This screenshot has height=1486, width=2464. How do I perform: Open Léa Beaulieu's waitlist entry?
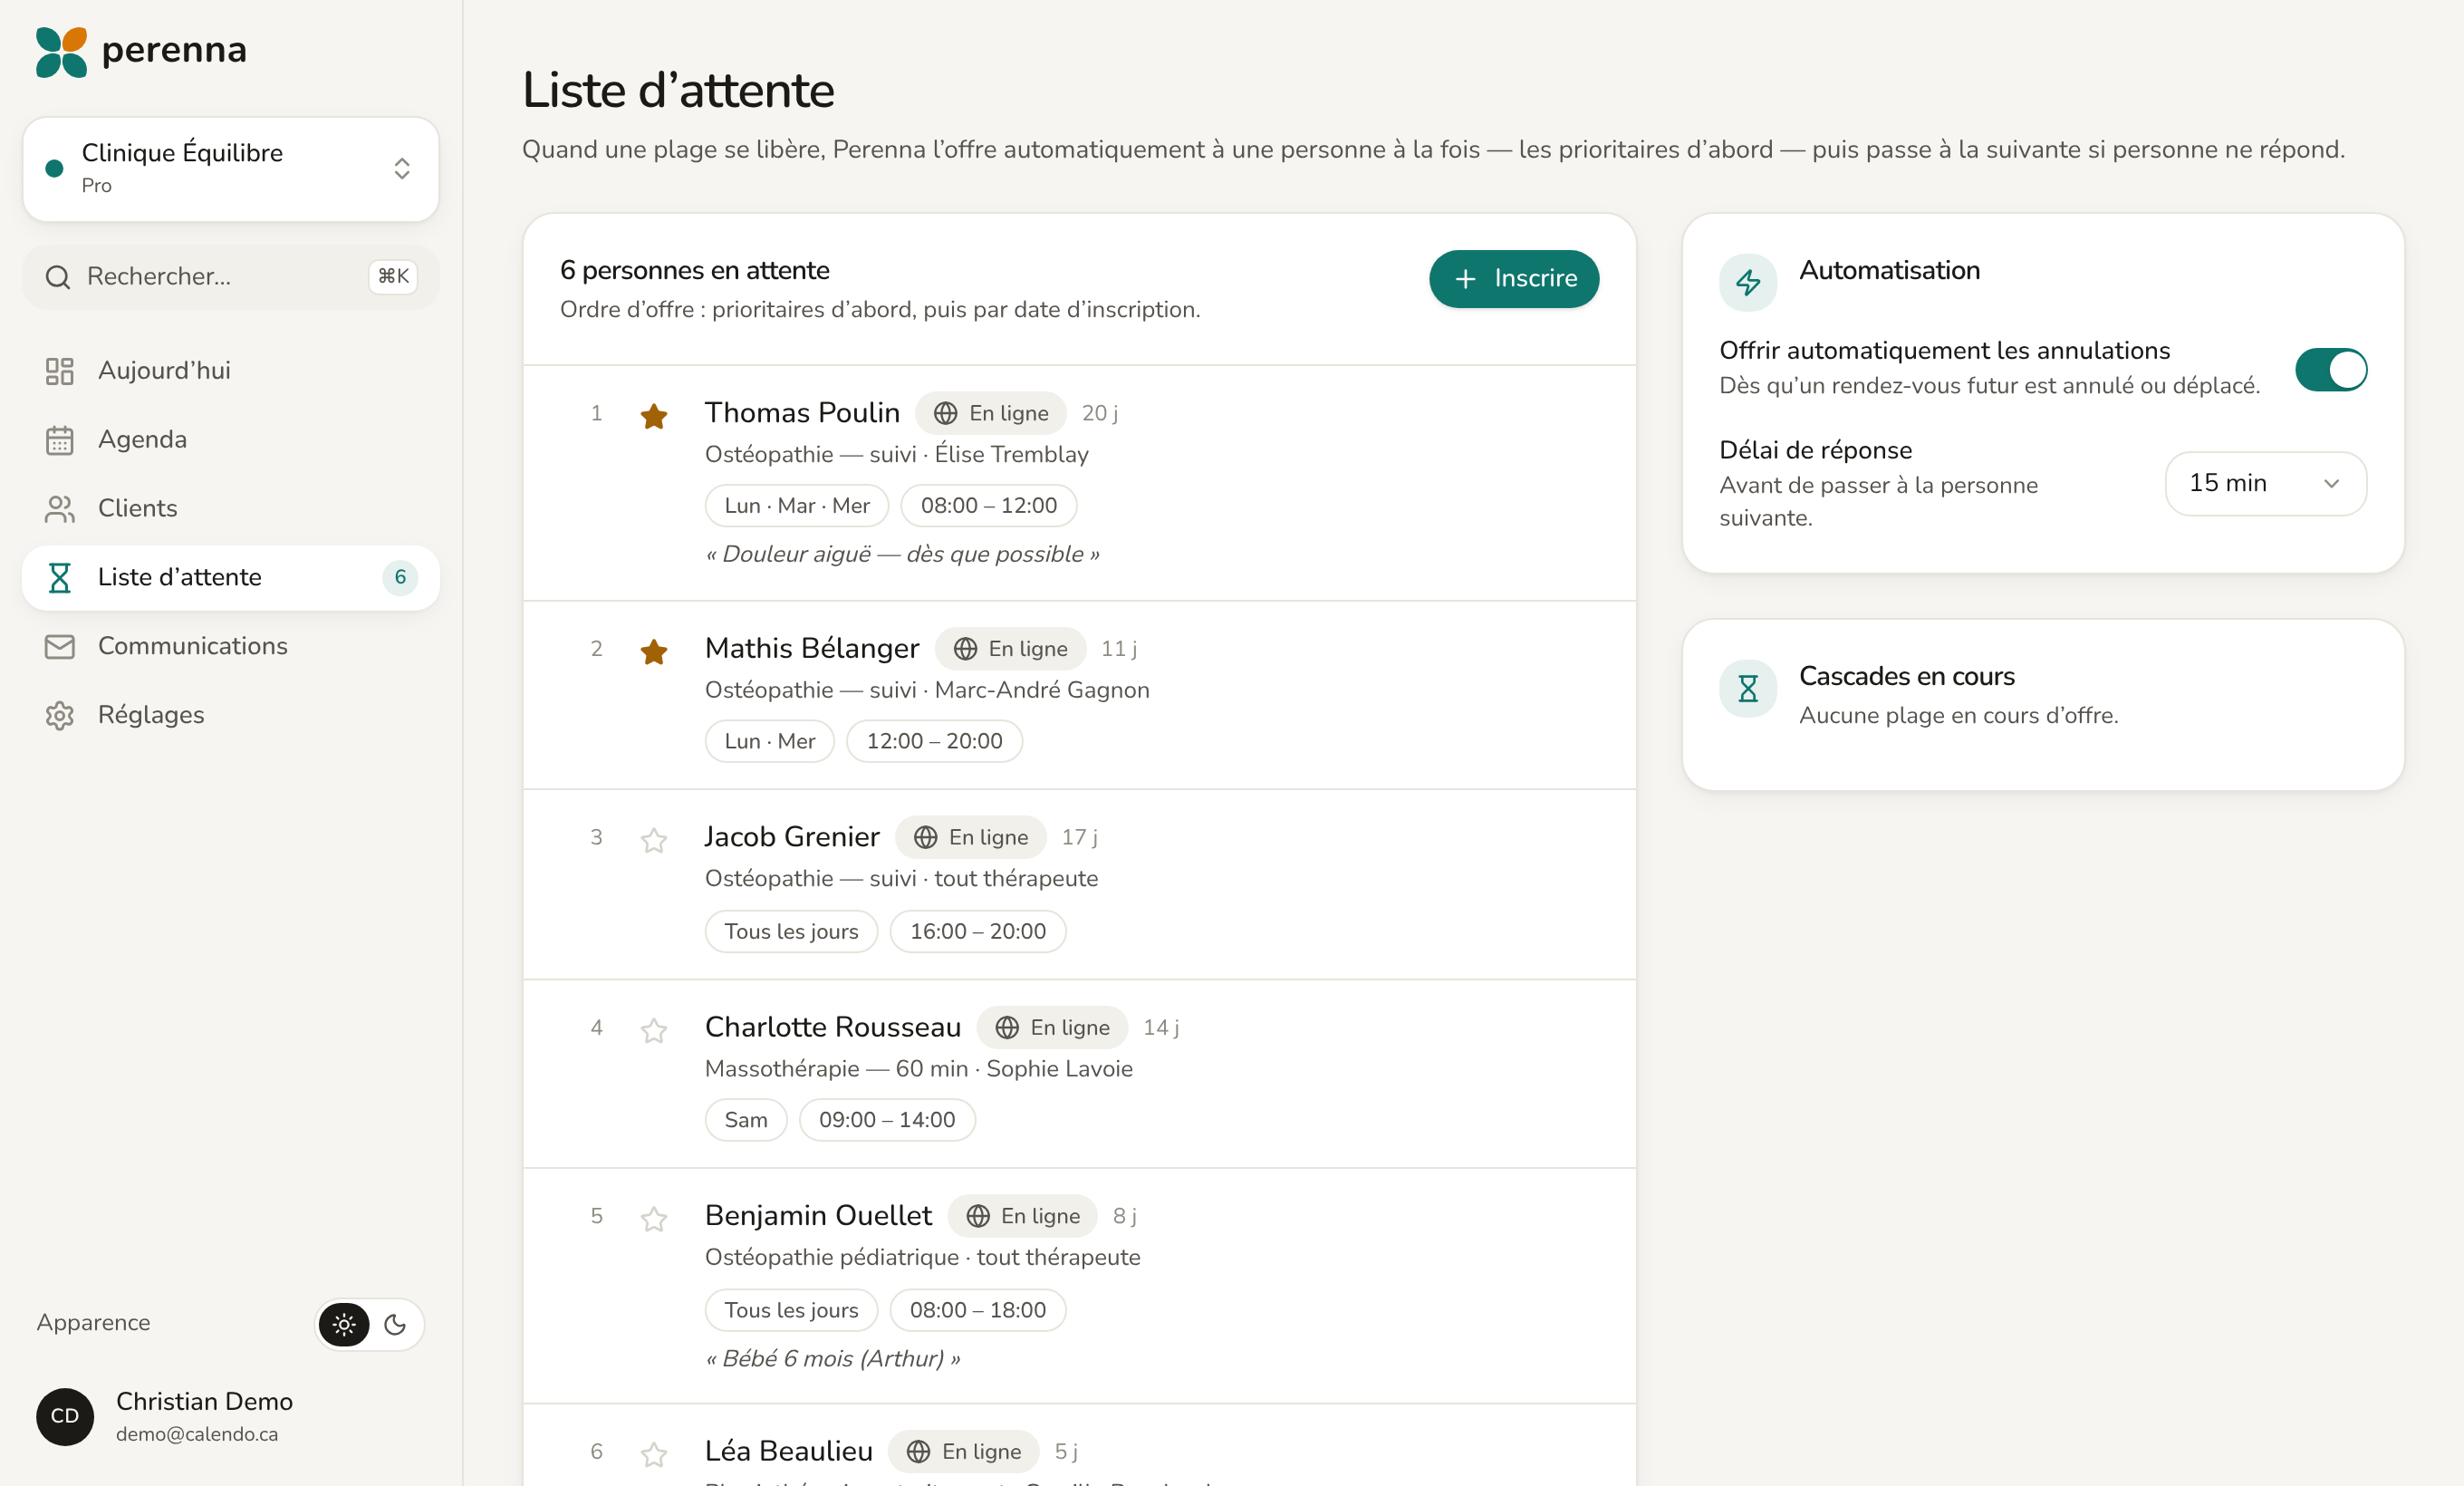(x=1079, y=1446)
